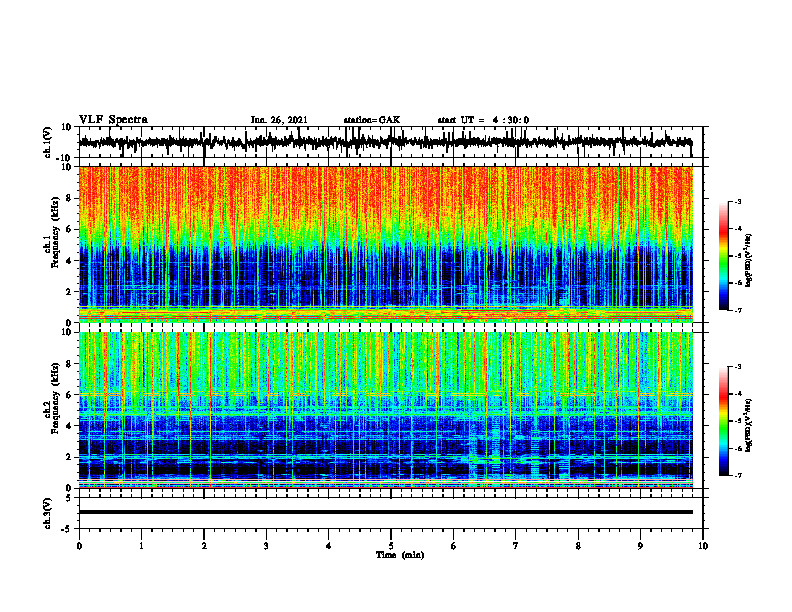Click the "6" kHz tick on ch.1 spectrogram

(69, 230)
